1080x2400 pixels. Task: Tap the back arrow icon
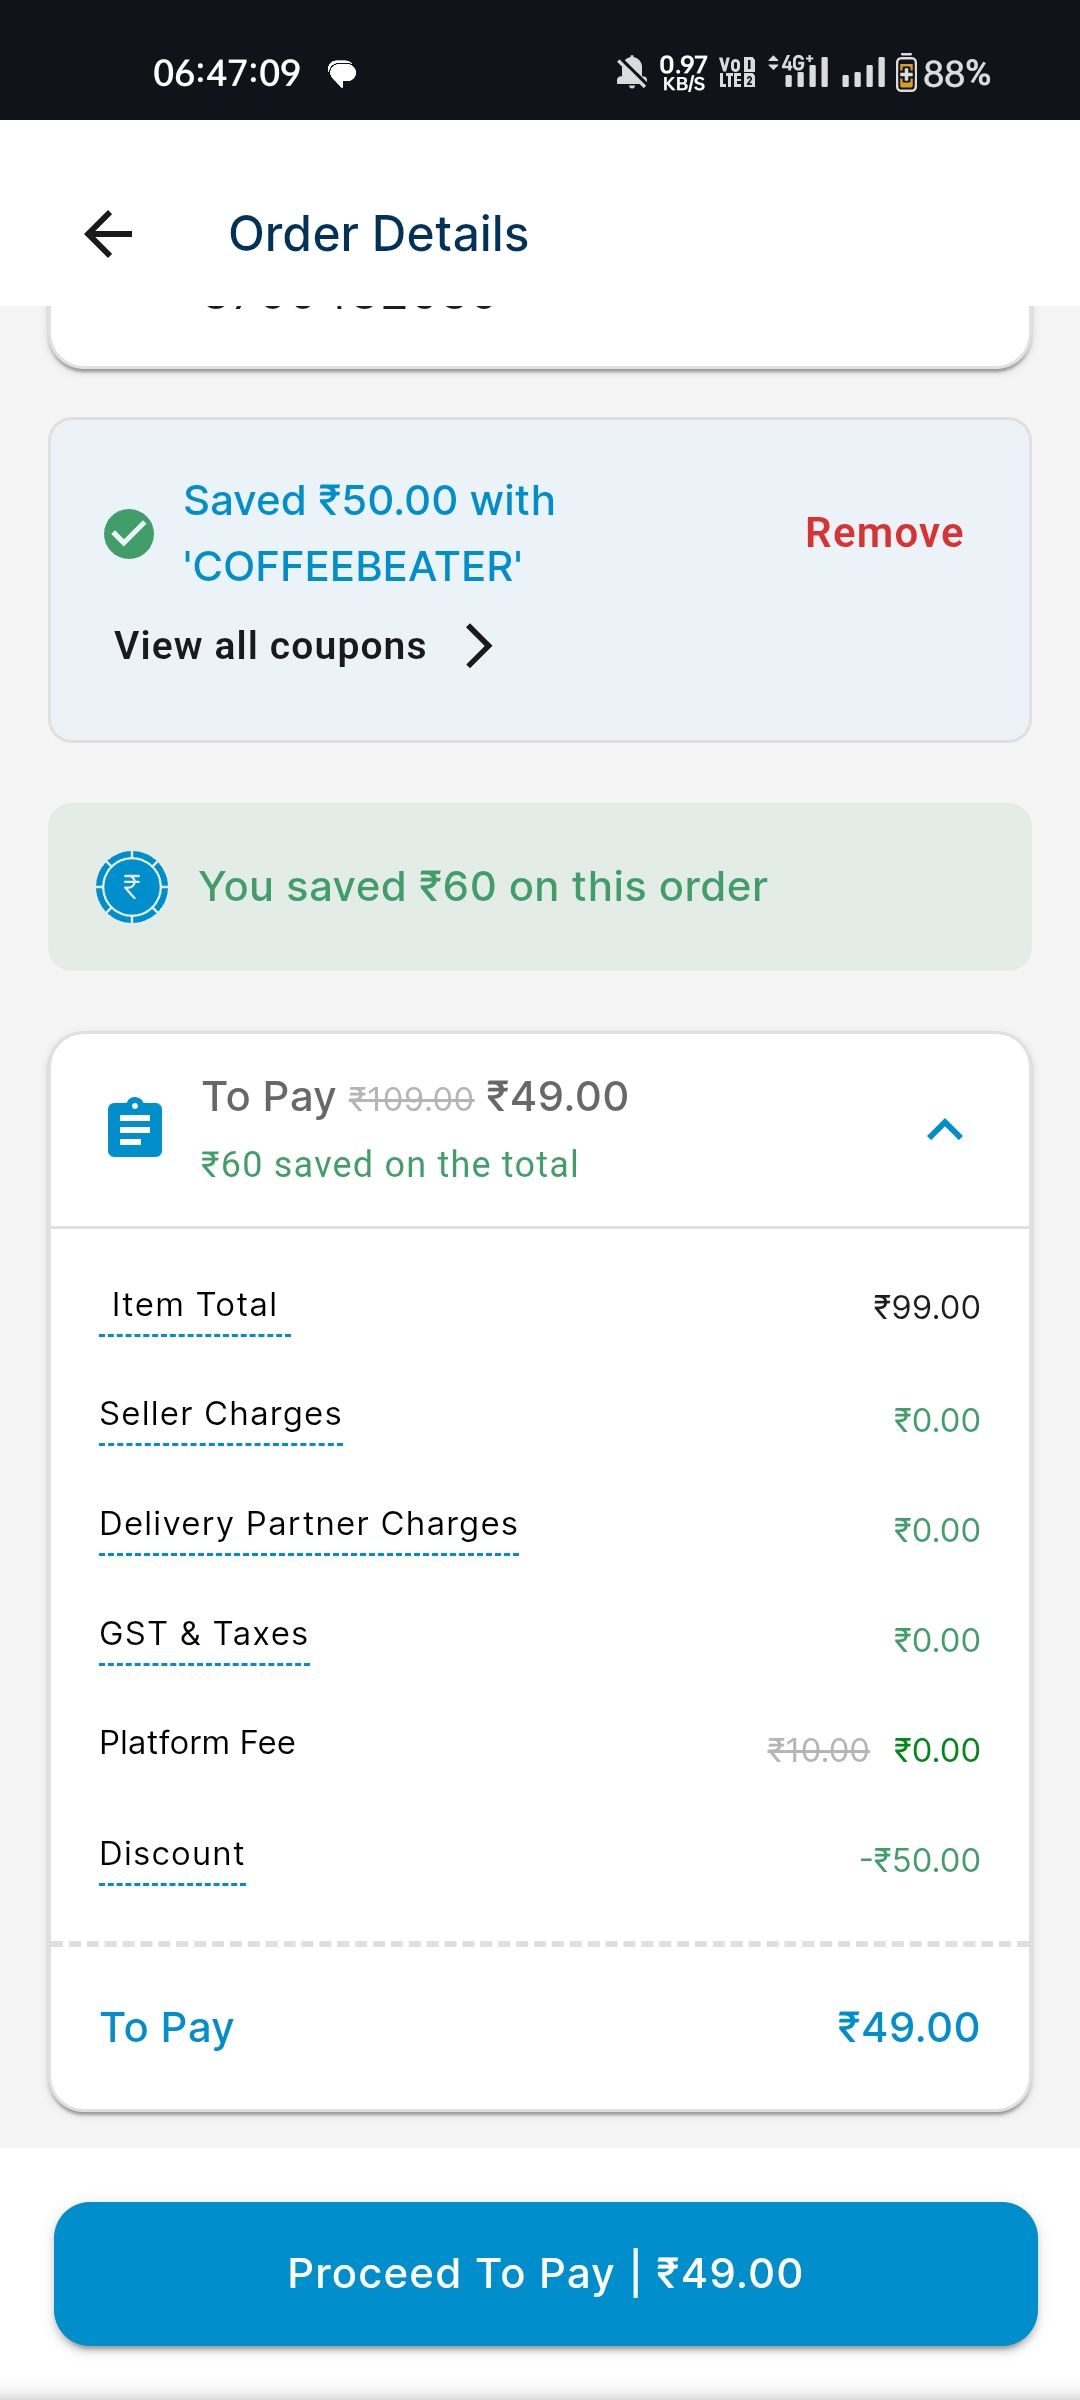click(x=109, y=234)
